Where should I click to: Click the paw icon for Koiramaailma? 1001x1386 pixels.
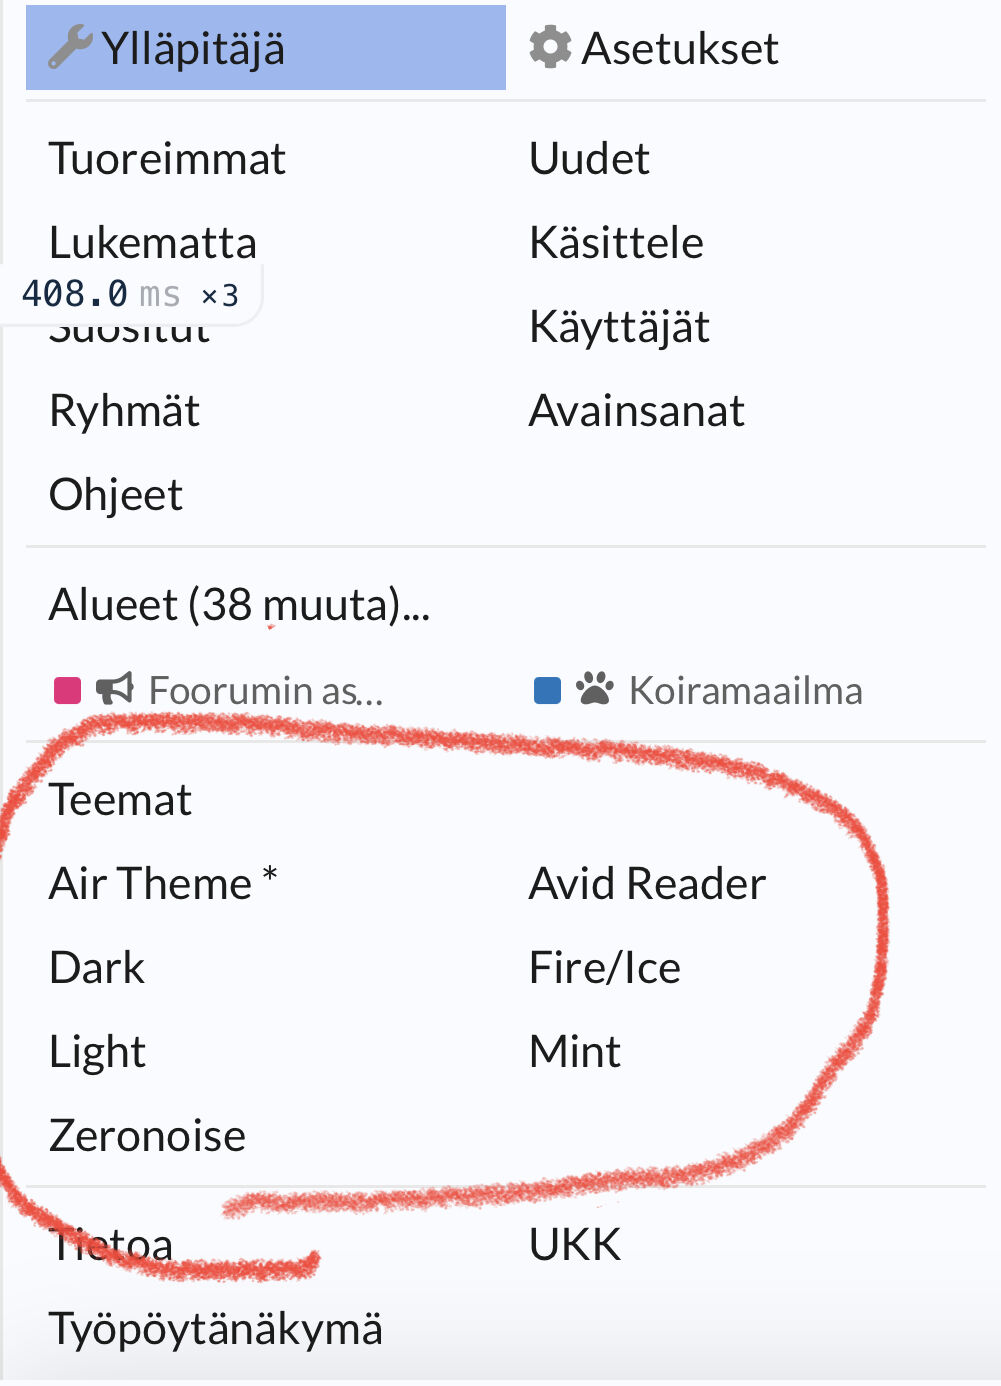pyautogui.click(x=594, y=689)
